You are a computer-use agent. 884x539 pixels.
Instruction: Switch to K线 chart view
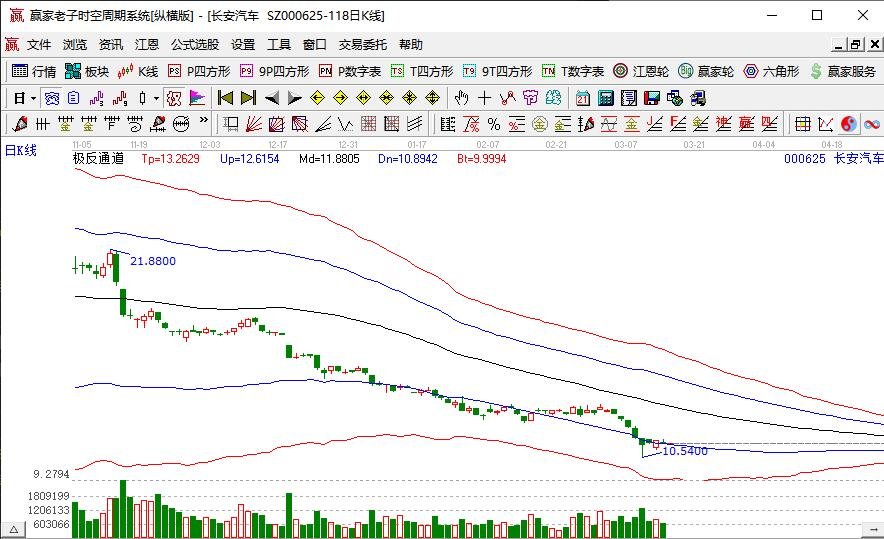point(138,71)
